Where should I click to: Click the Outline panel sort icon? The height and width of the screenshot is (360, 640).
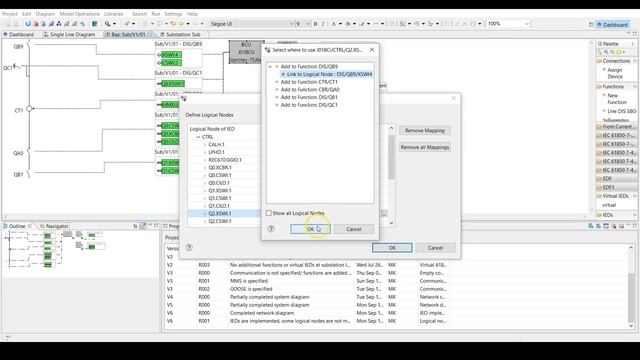pos(135,226)
